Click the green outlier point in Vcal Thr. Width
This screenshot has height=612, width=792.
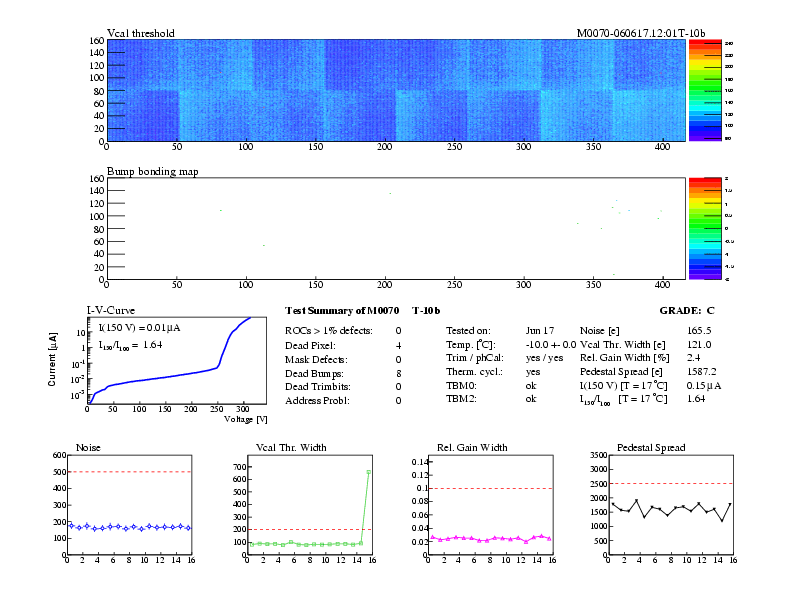tap(369, 472)
